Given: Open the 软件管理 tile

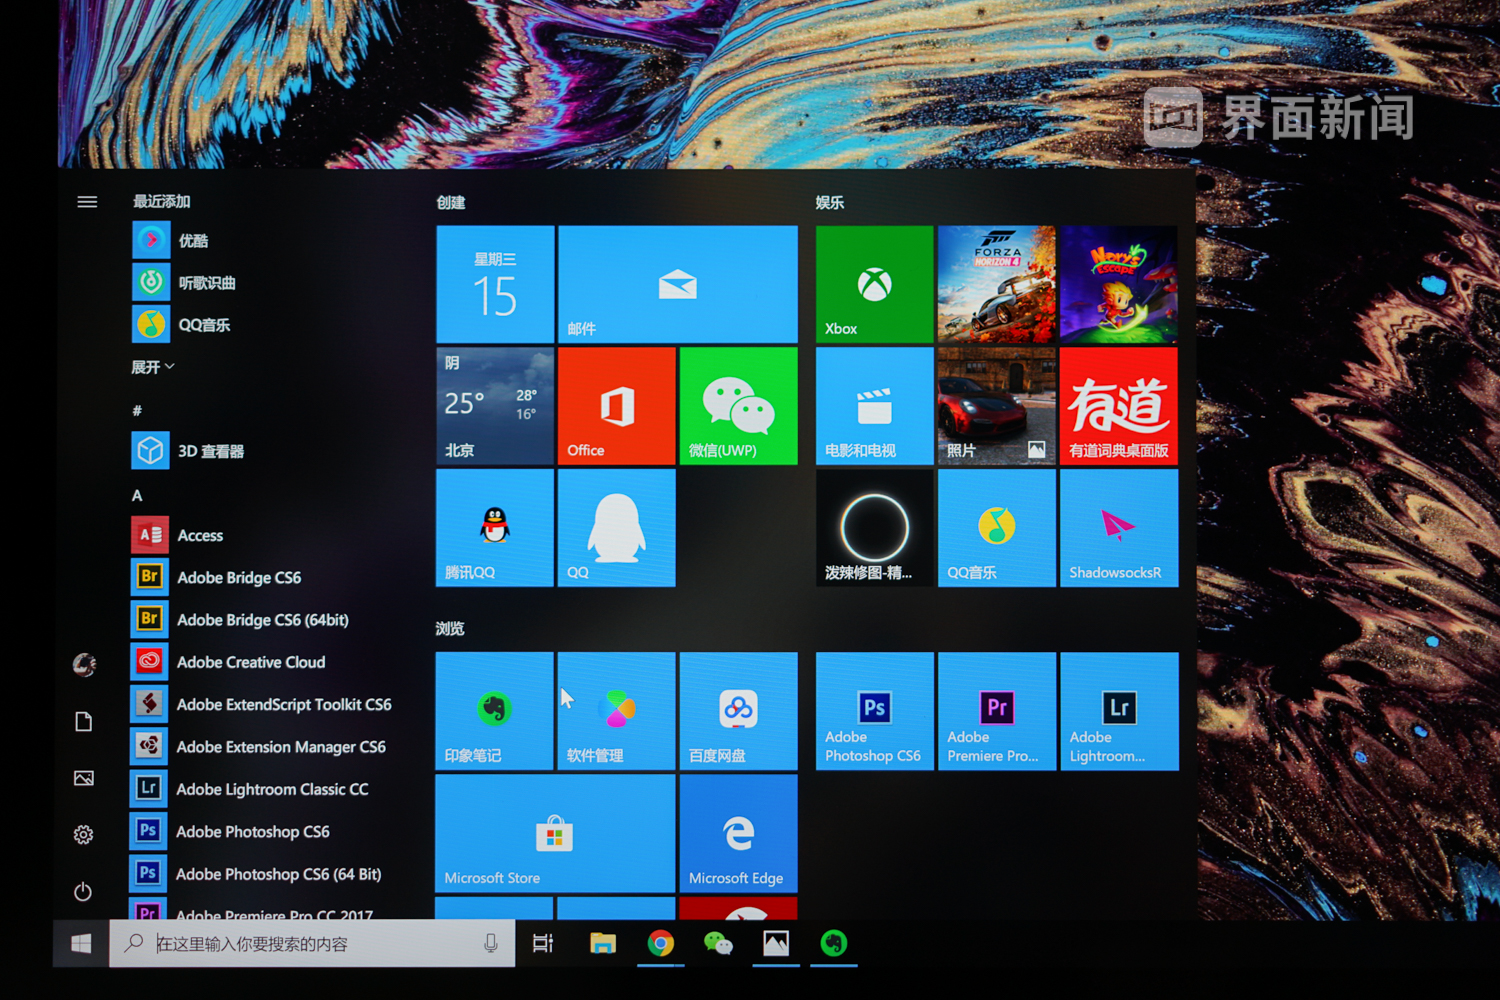Looking at the screenshot, I should [x=617, y=711].
